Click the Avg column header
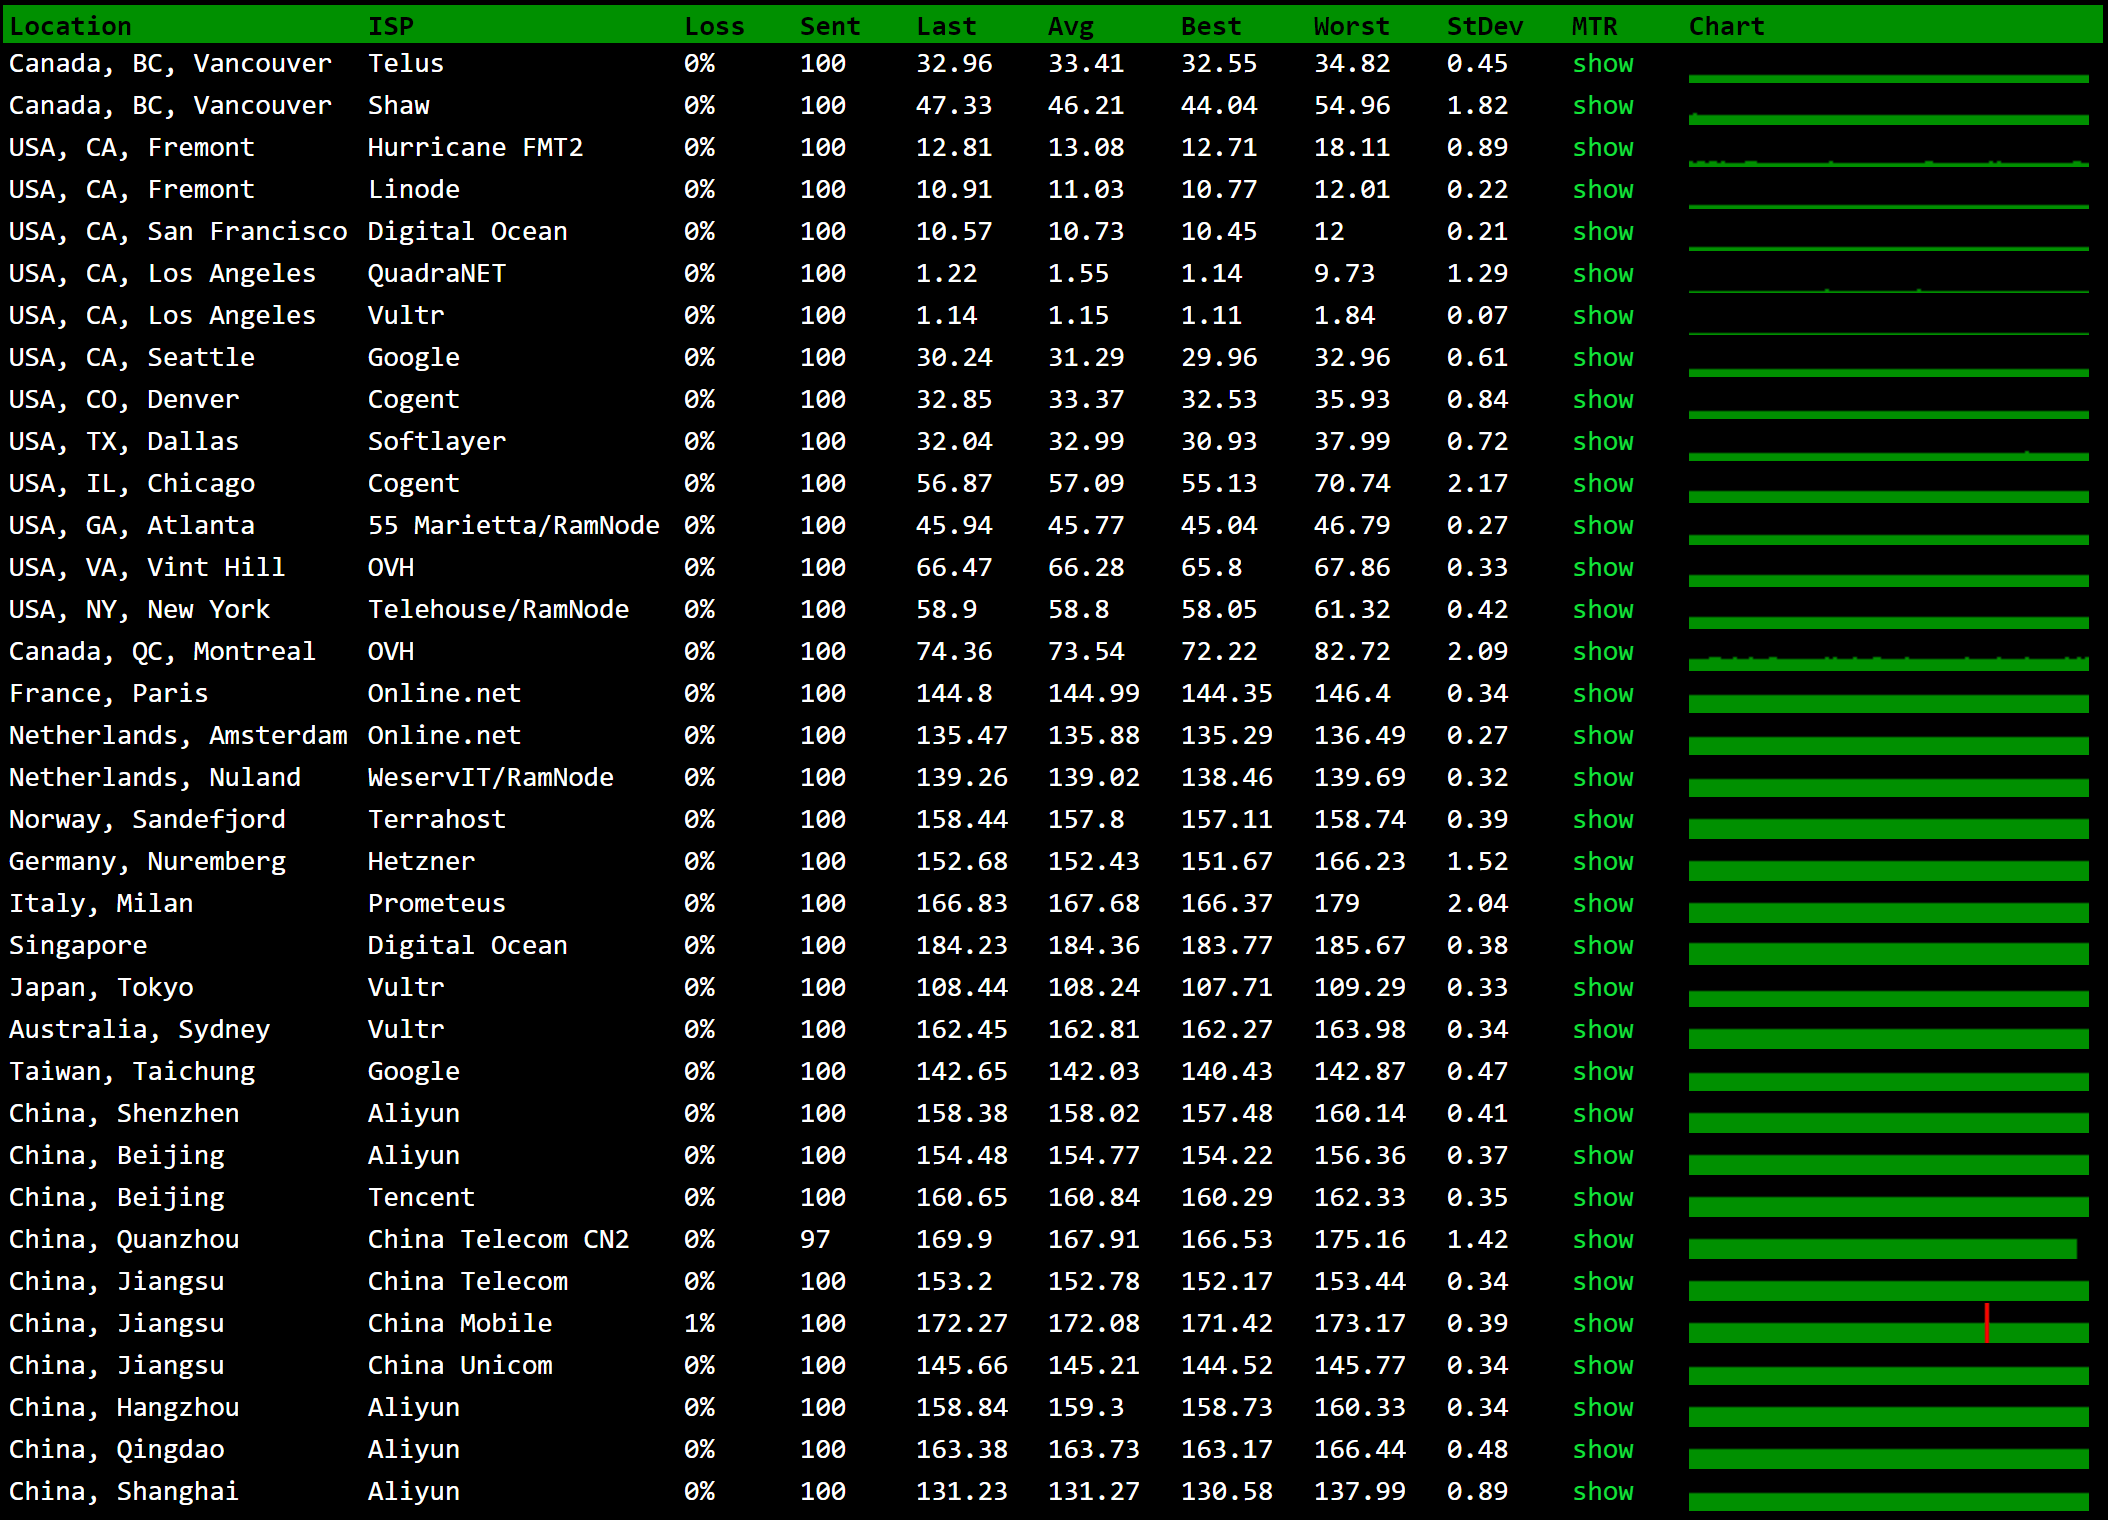2108x1520 pixels. [x=1071, y=27]
